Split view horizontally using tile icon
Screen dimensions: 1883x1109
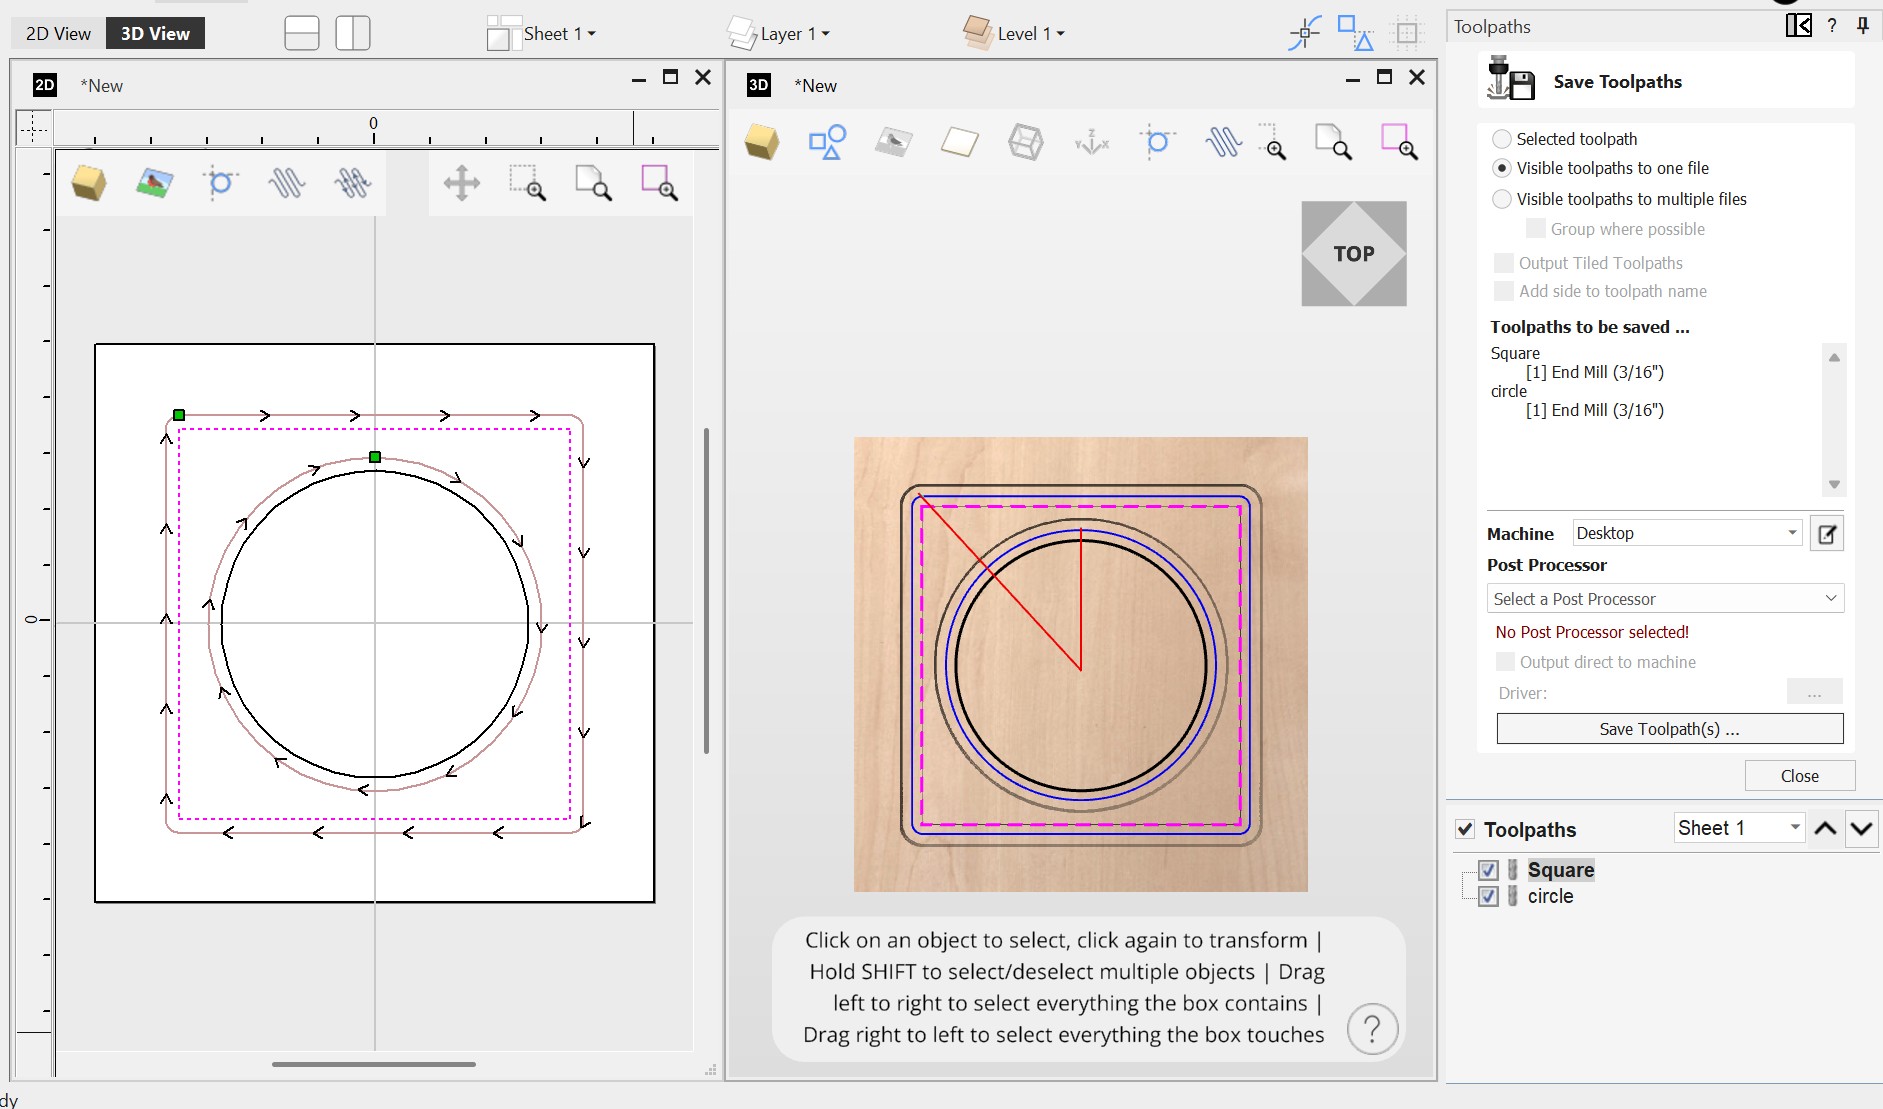tap(302, 33)
